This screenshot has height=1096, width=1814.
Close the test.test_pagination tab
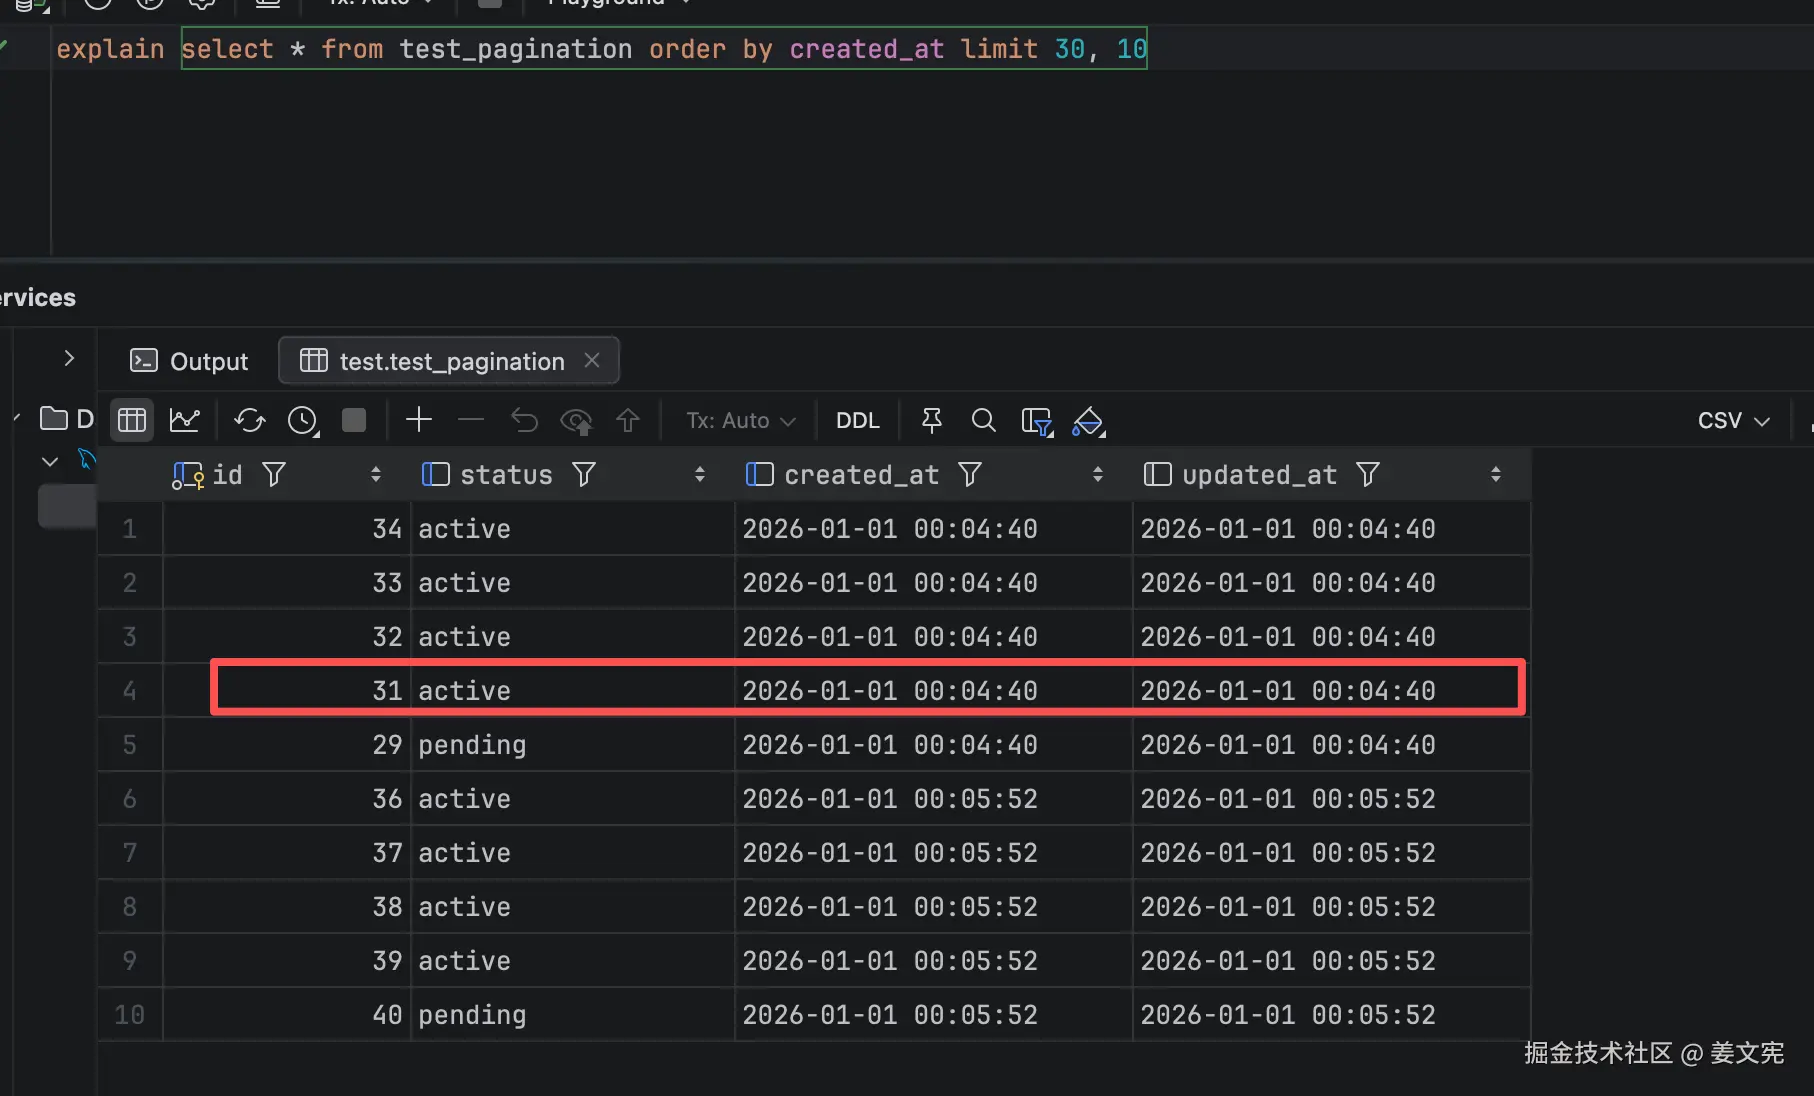tap(592, 360)
